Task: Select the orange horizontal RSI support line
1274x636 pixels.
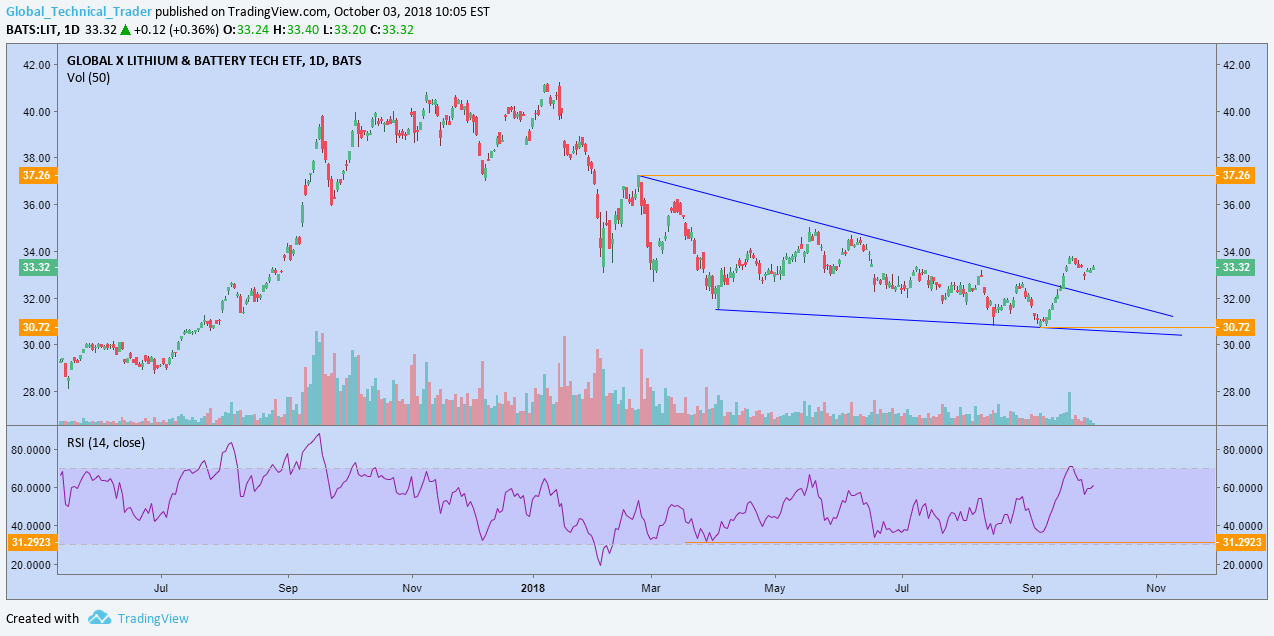Action: [950, 543]
